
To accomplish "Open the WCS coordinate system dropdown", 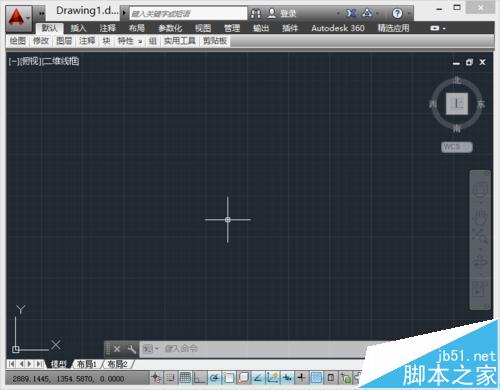I will 457,147.
